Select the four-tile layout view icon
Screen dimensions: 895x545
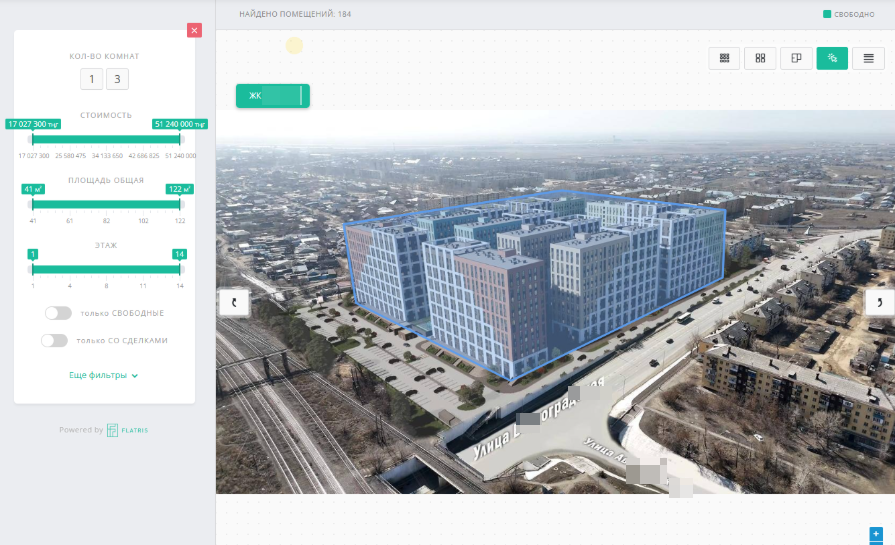pyautogui.click(x=760, y=58)
